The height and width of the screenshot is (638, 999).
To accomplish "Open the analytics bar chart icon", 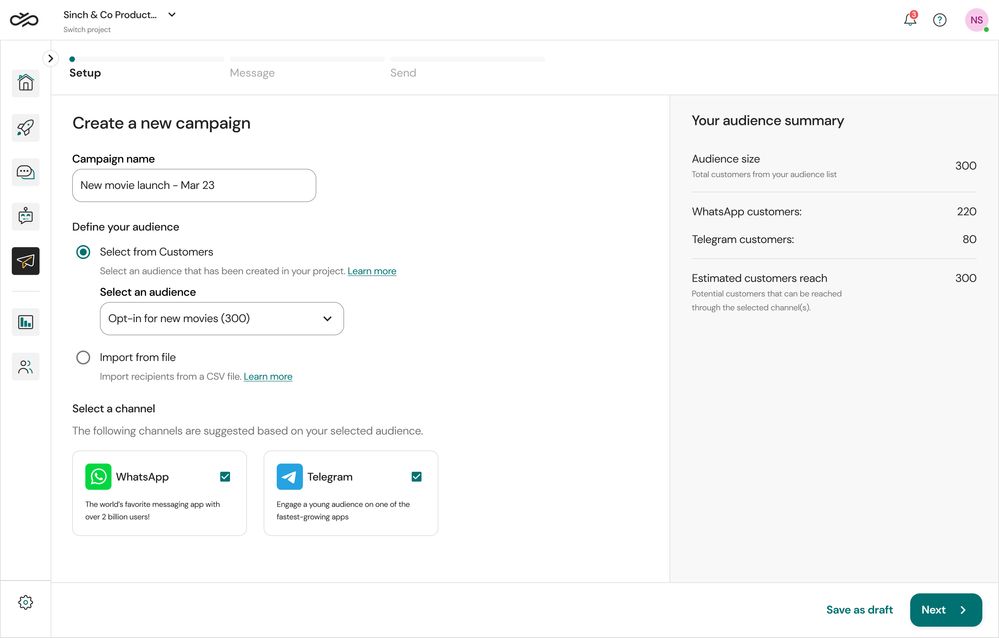I will (26, 322).
